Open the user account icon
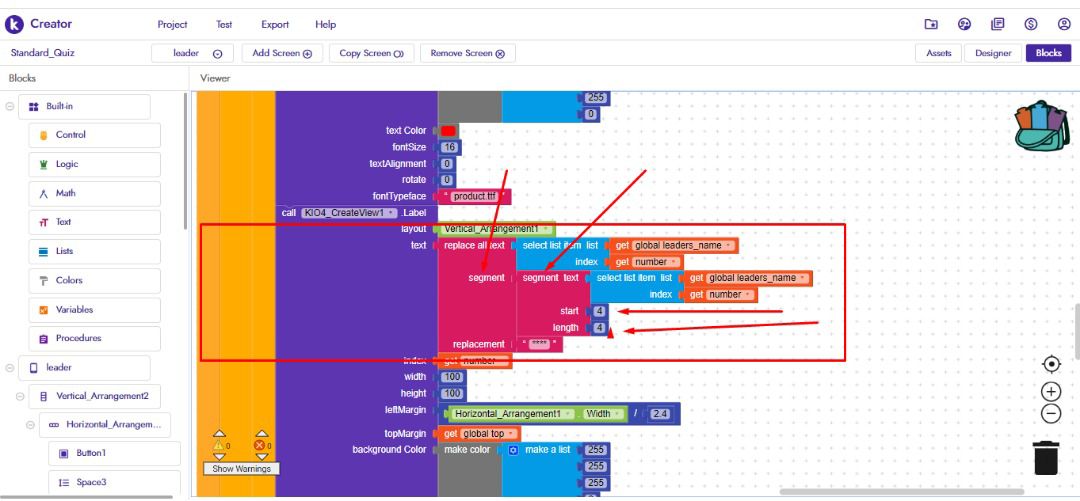Image resolution: width=1080 pixels, height=501 pixels. (x=1064, y=24)
